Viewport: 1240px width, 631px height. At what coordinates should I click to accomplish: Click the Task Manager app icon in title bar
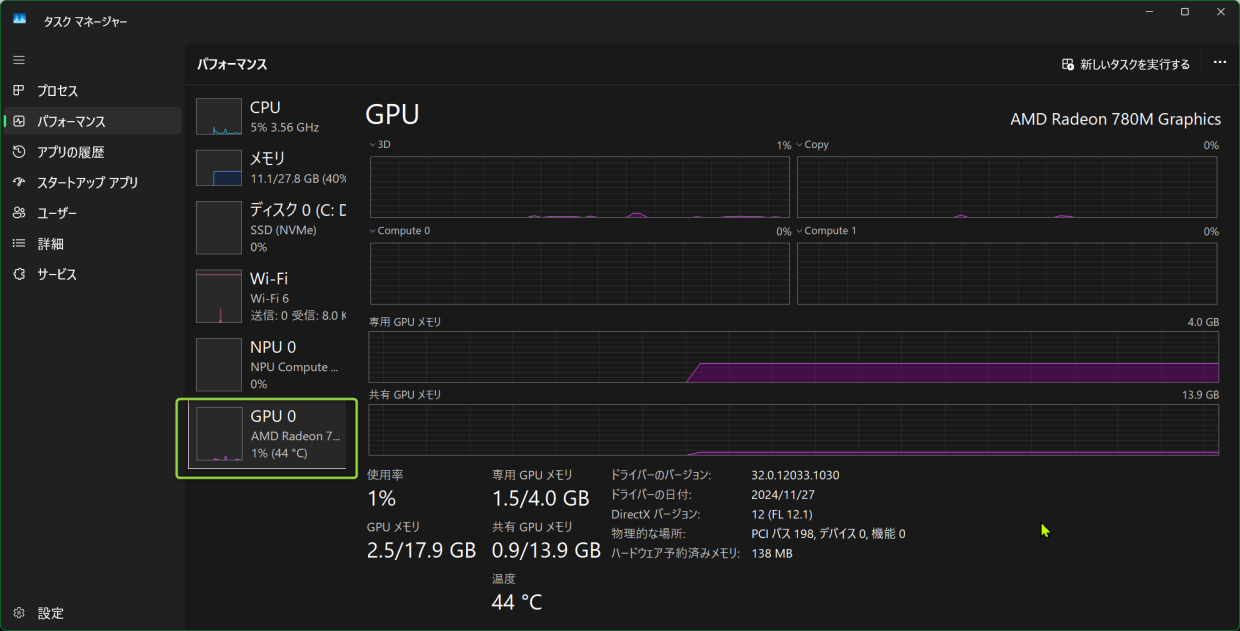click(x=19, y=20)
